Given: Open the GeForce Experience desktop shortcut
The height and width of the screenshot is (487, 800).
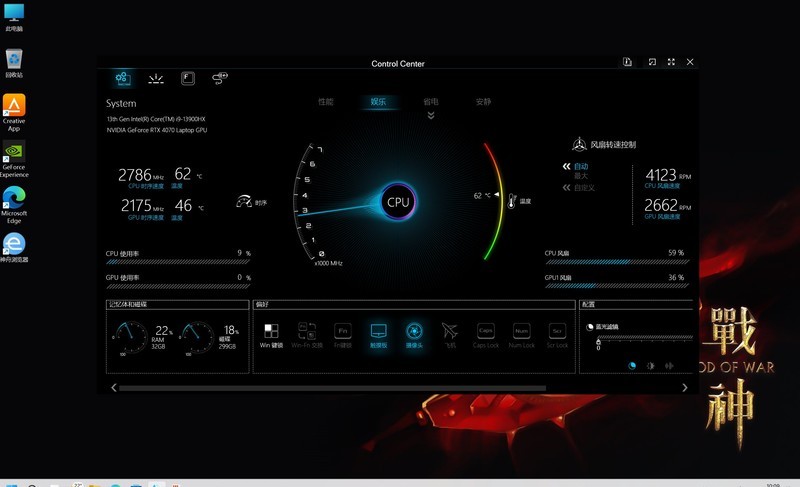Looking at the screenshot, I should pos(14,159).
